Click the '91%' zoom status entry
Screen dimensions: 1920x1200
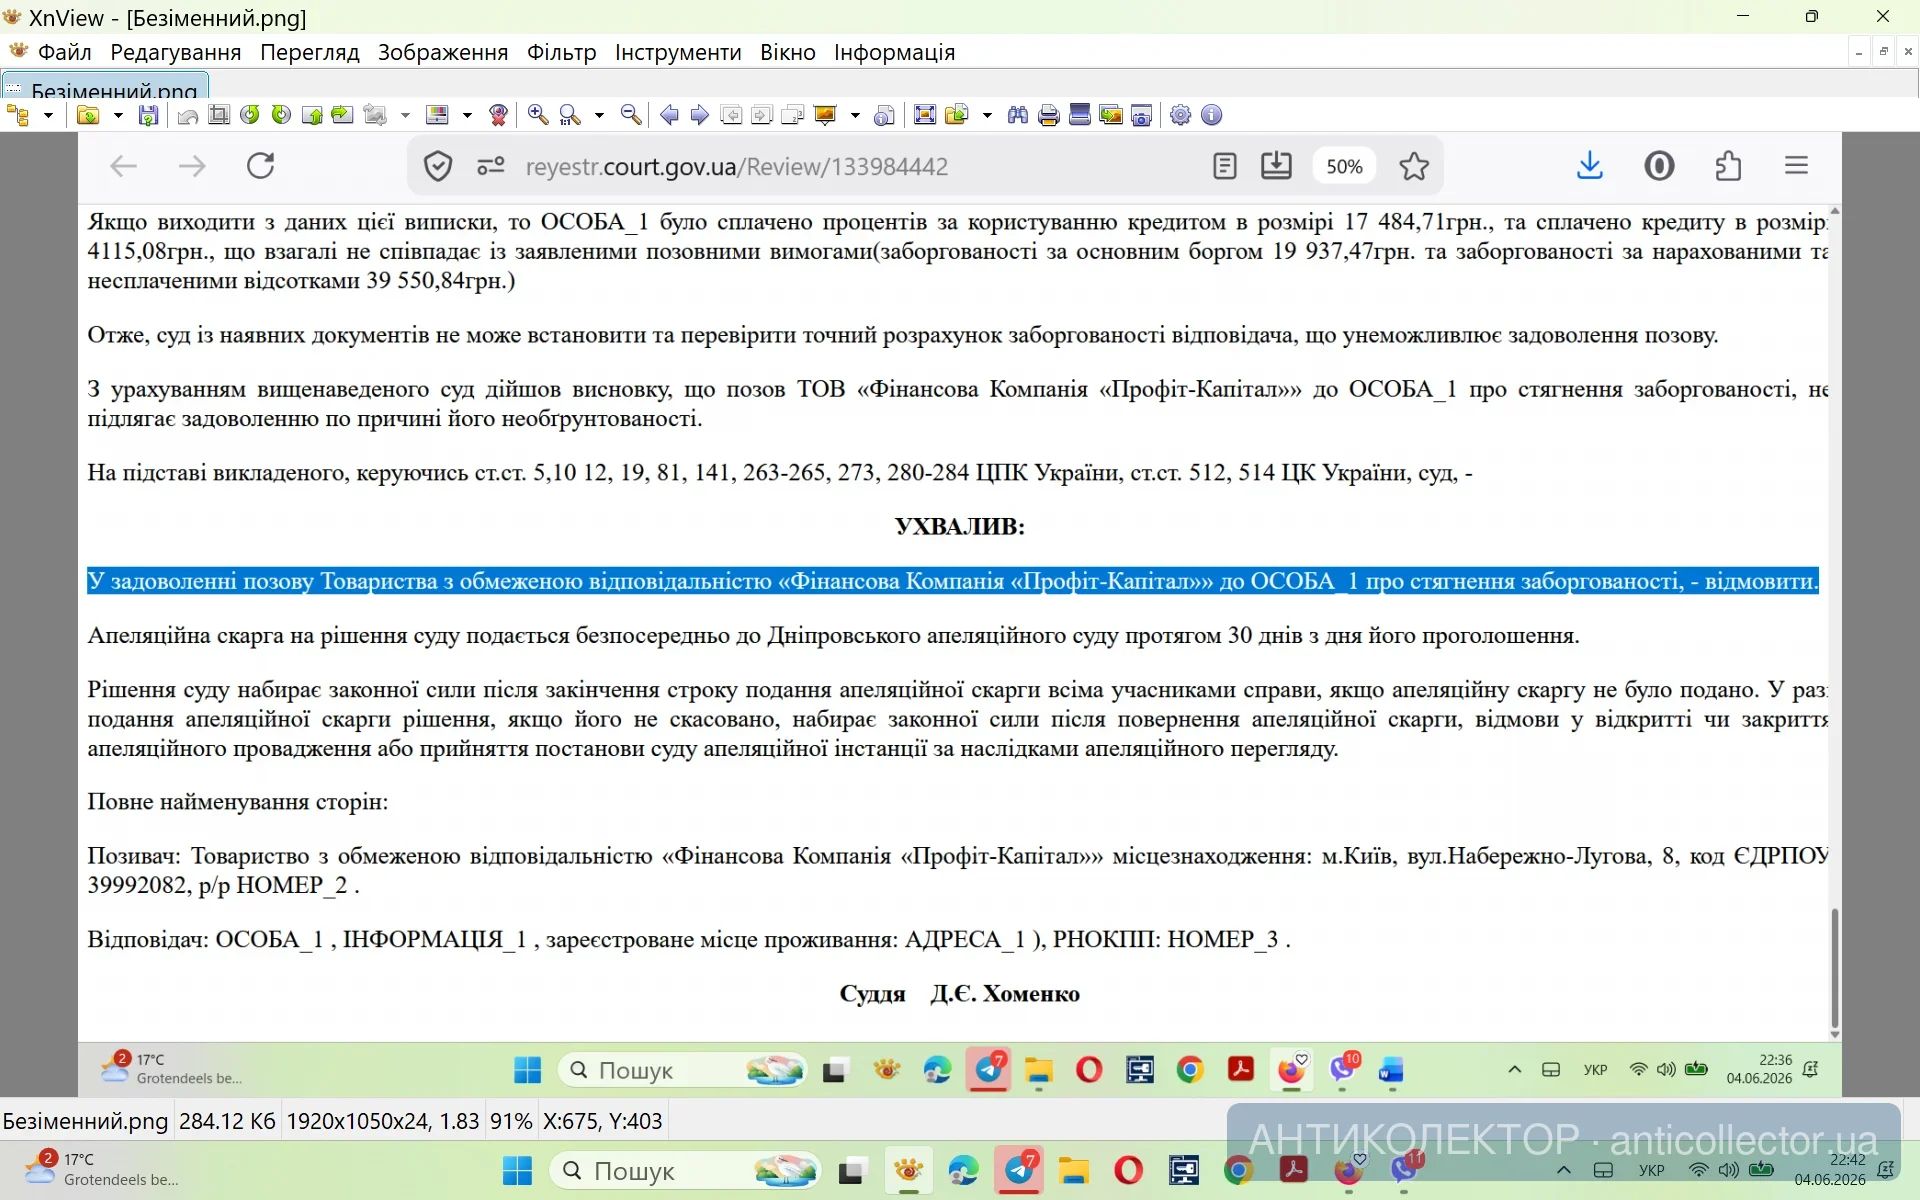pos(511,1121)
